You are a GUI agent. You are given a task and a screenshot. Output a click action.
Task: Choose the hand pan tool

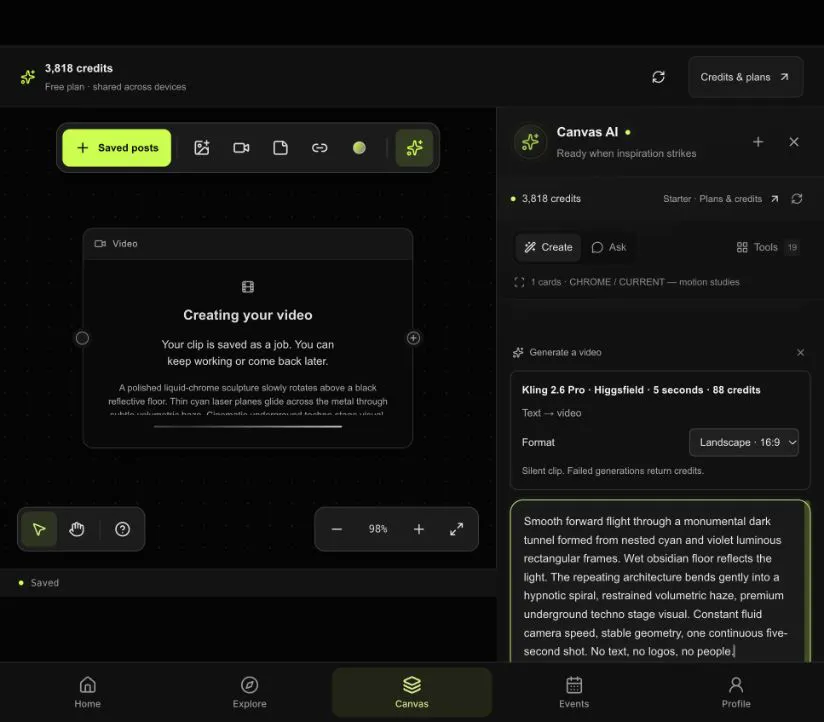pos(77,529)
